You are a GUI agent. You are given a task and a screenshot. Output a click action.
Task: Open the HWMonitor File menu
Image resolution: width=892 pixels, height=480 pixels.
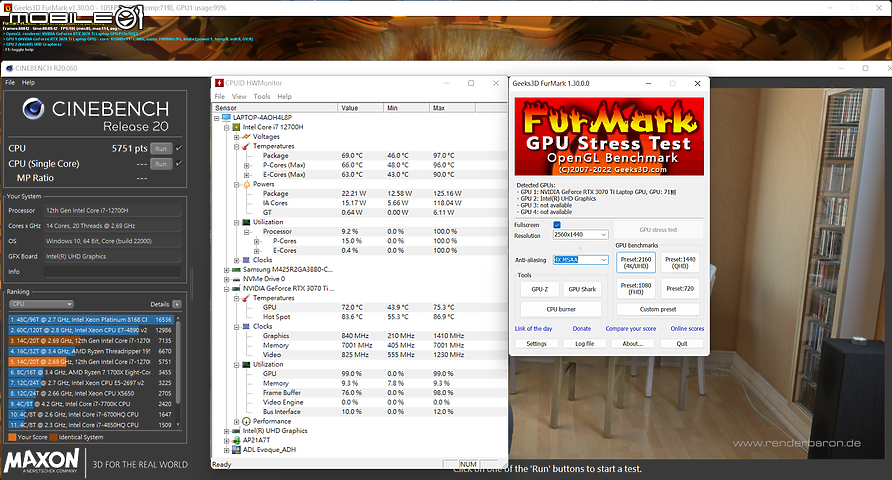220,97
